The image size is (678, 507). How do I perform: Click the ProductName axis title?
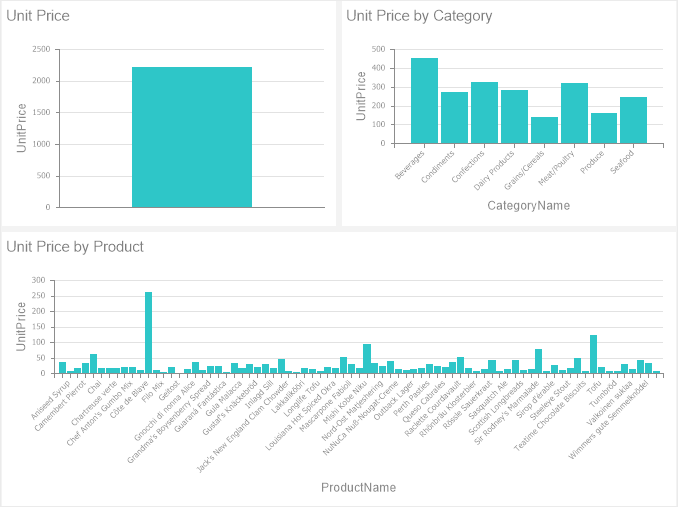[x=358, y=487]
